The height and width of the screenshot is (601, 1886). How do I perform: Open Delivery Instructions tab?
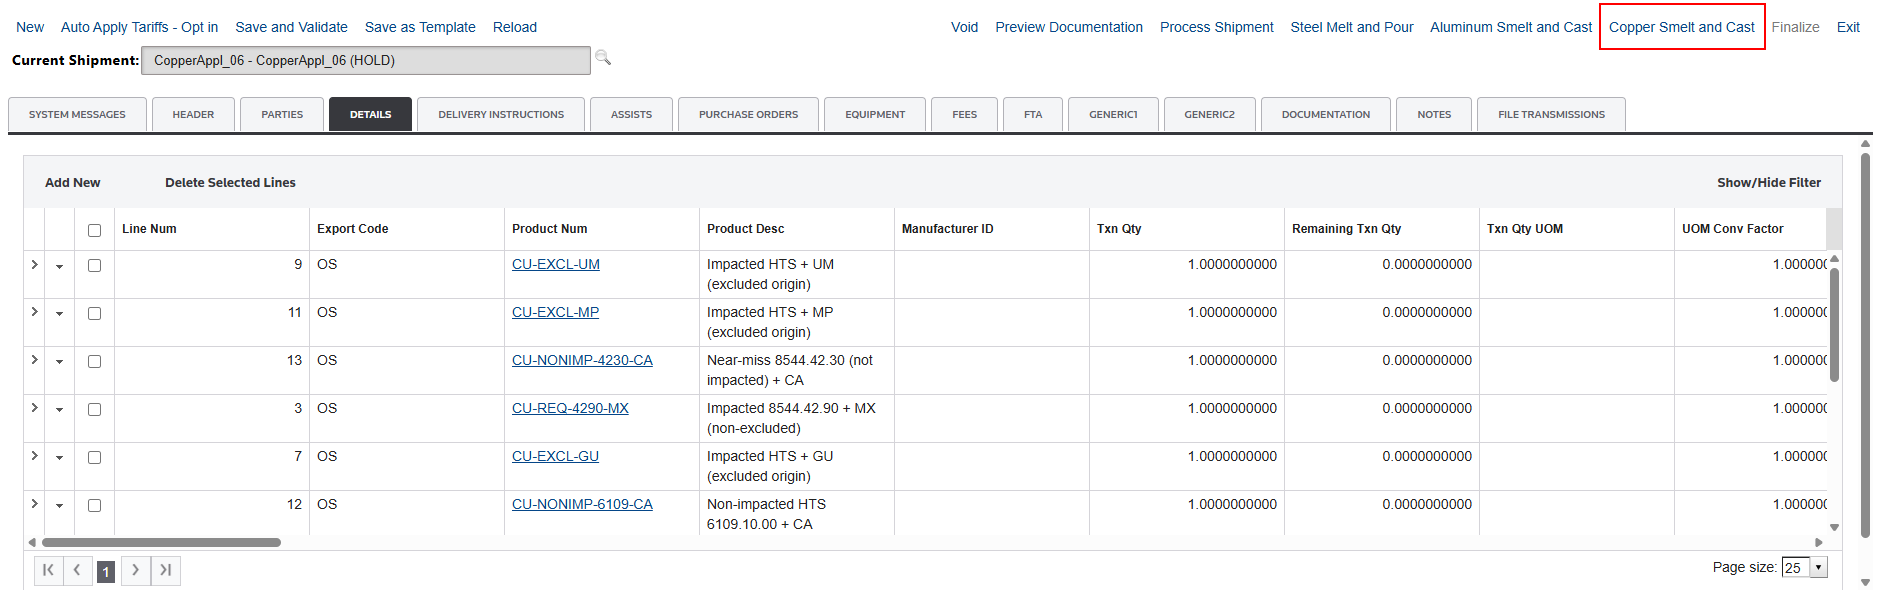(x=501, y=114)
